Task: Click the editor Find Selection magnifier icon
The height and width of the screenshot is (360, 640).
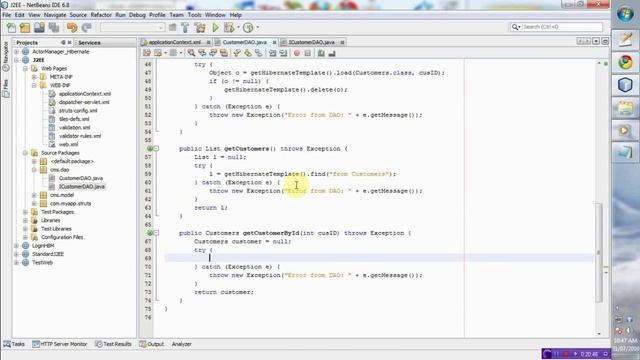Action: [191, 53]
